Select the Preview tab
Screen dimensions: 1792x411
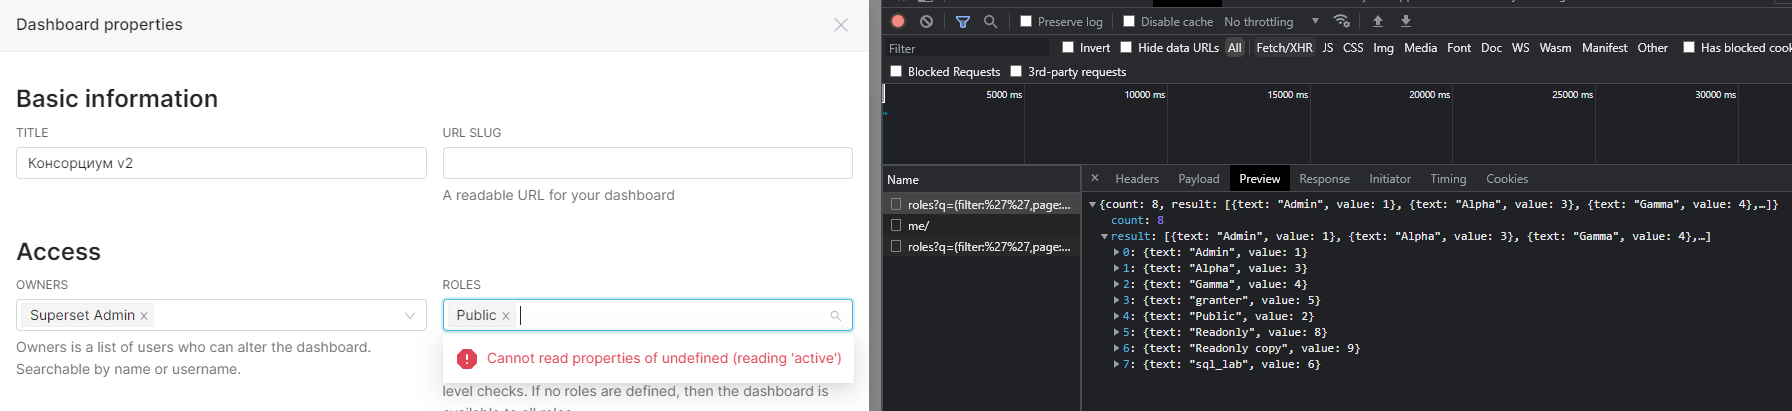[x=1259, y=179]
